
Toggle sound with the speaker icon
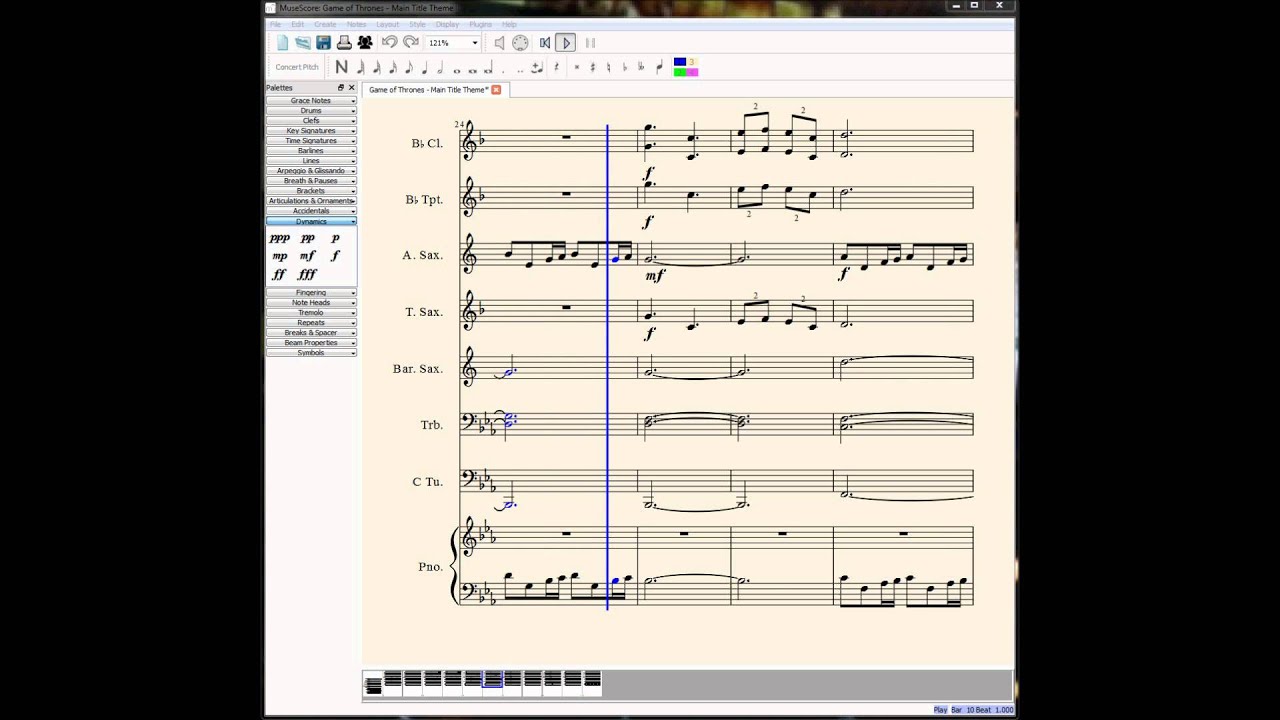pyautogui.click(x=499, y=43)
